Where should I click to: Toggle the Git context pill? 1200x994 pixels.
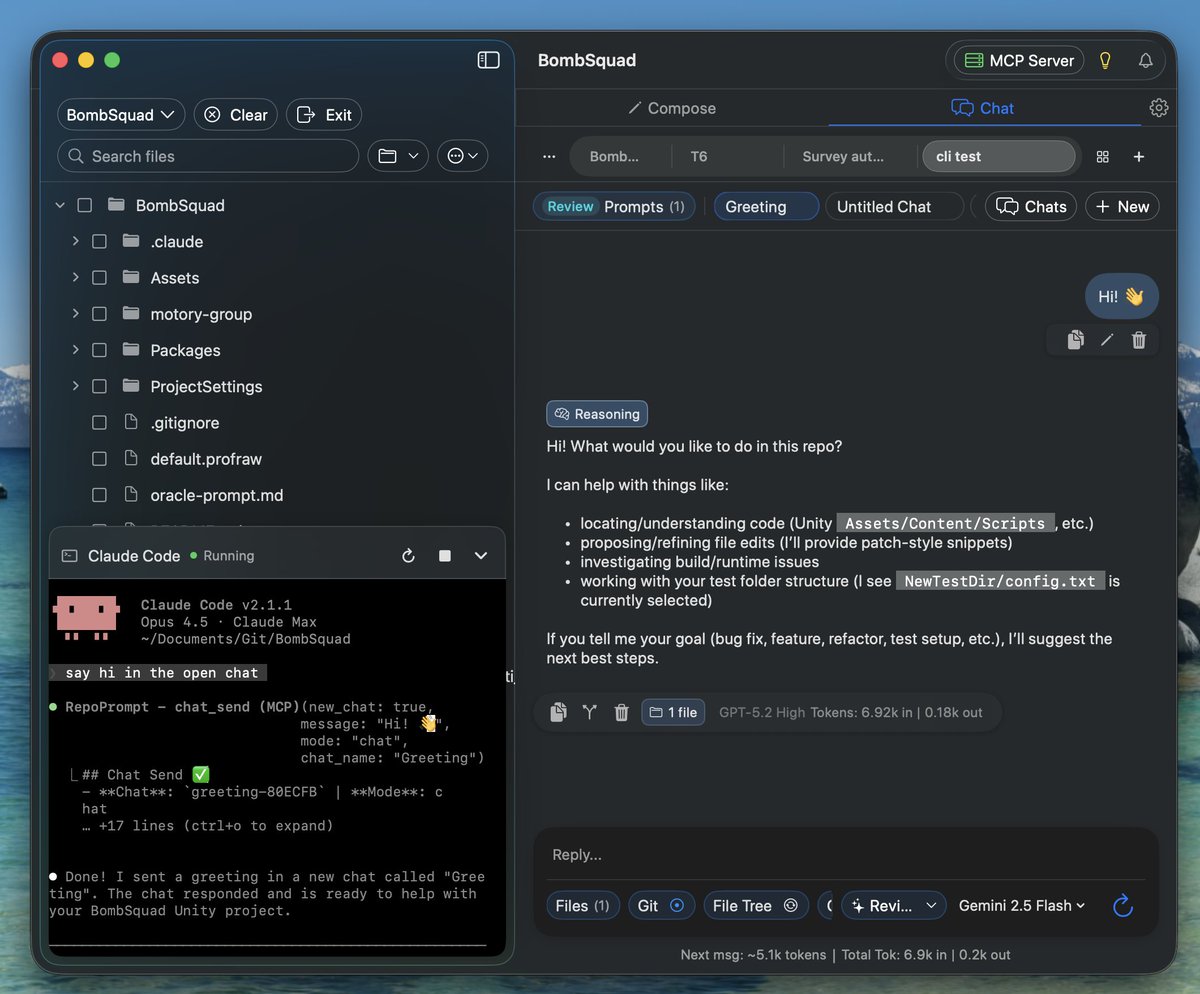(661, 905)
